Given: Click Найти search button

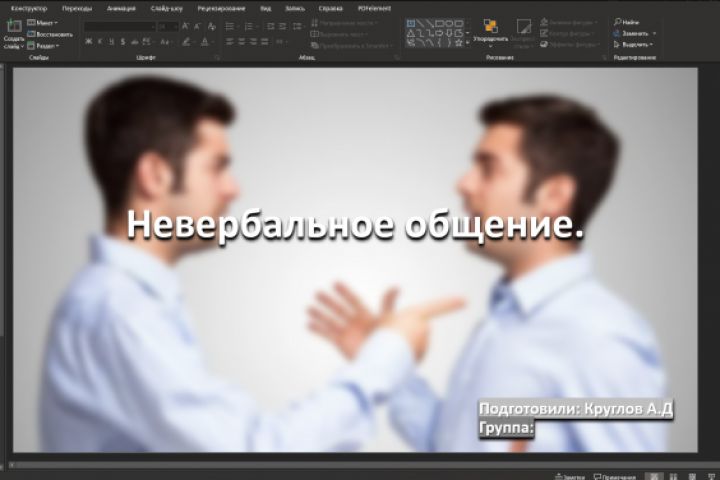Looking at the screenshot, I should pos(627,22).
